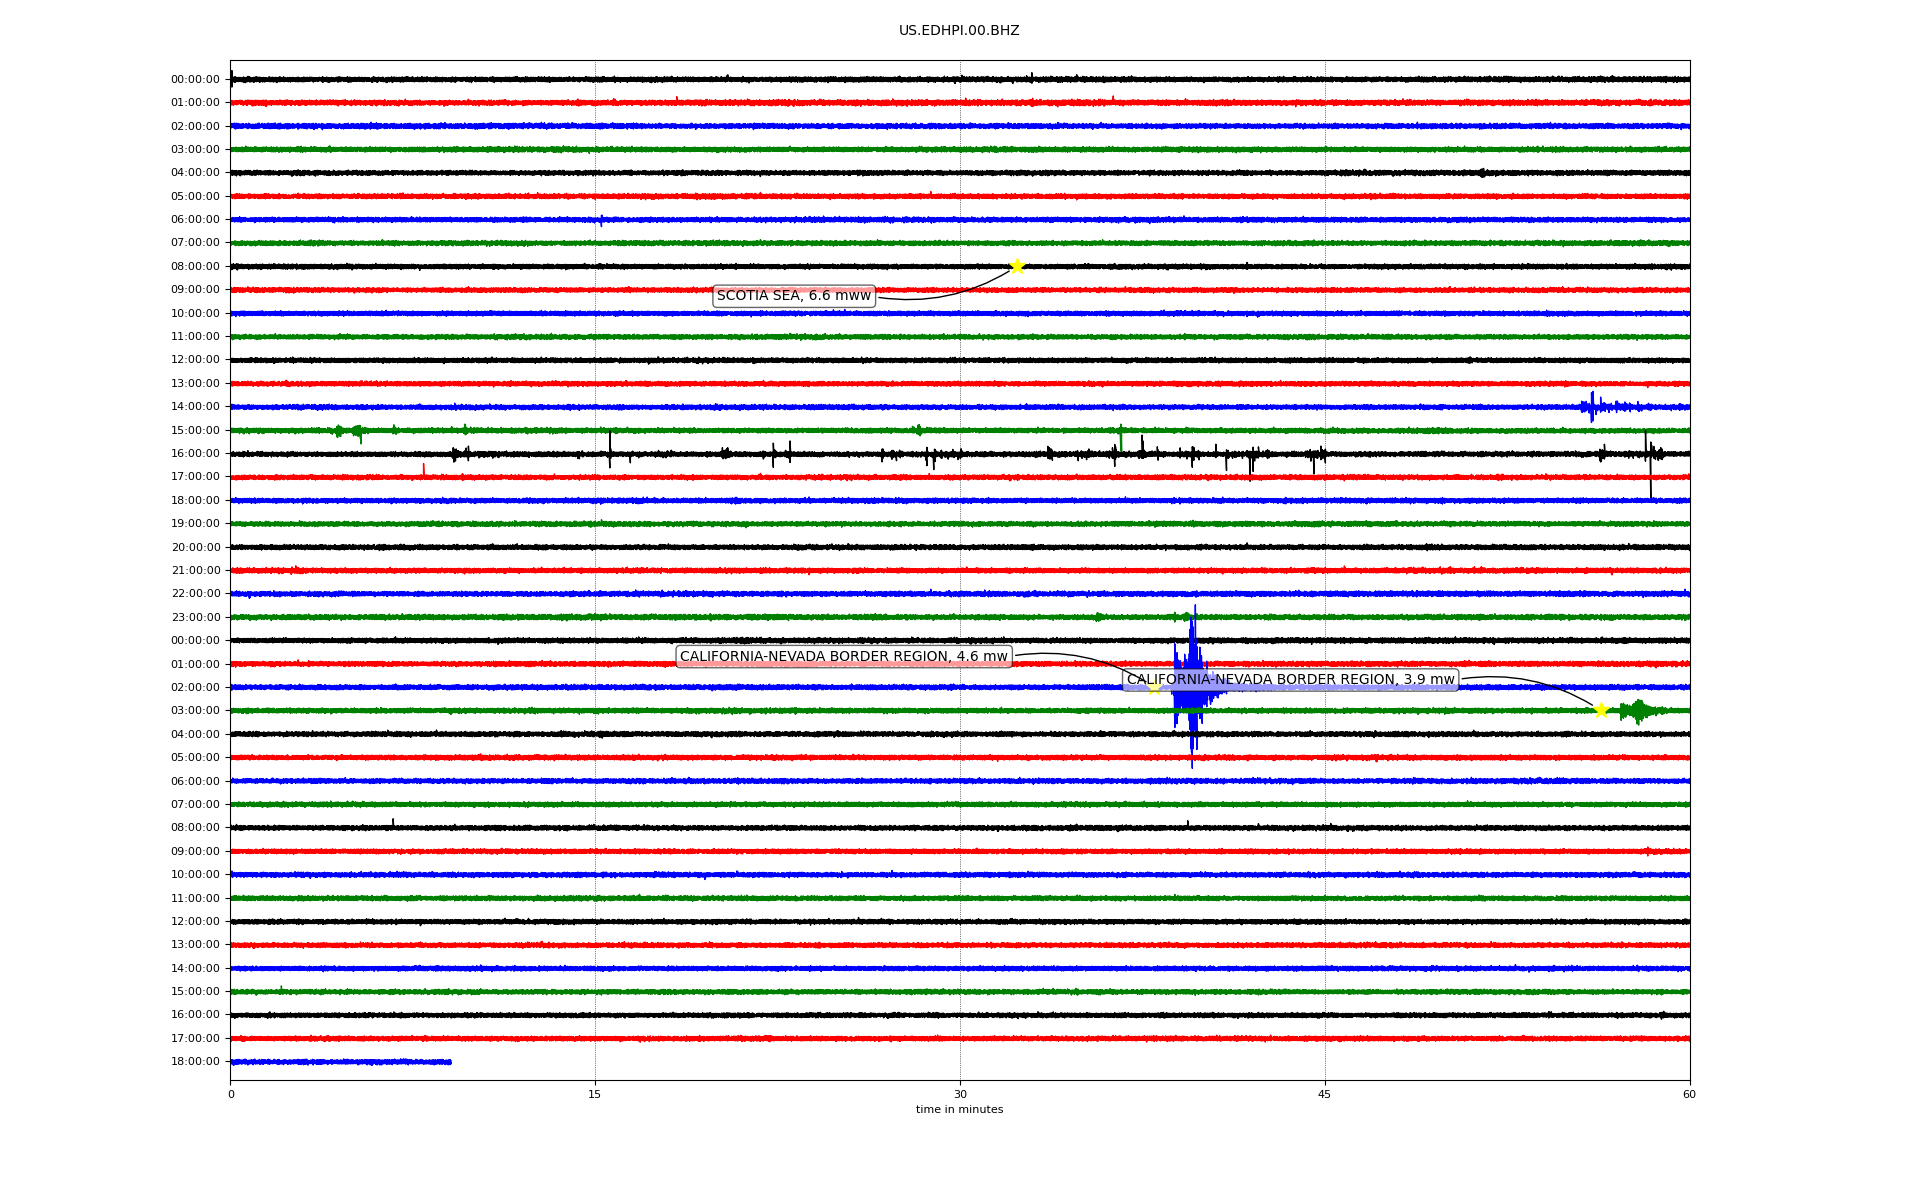Click the 21:00:00 row time label

pos(195,571)
